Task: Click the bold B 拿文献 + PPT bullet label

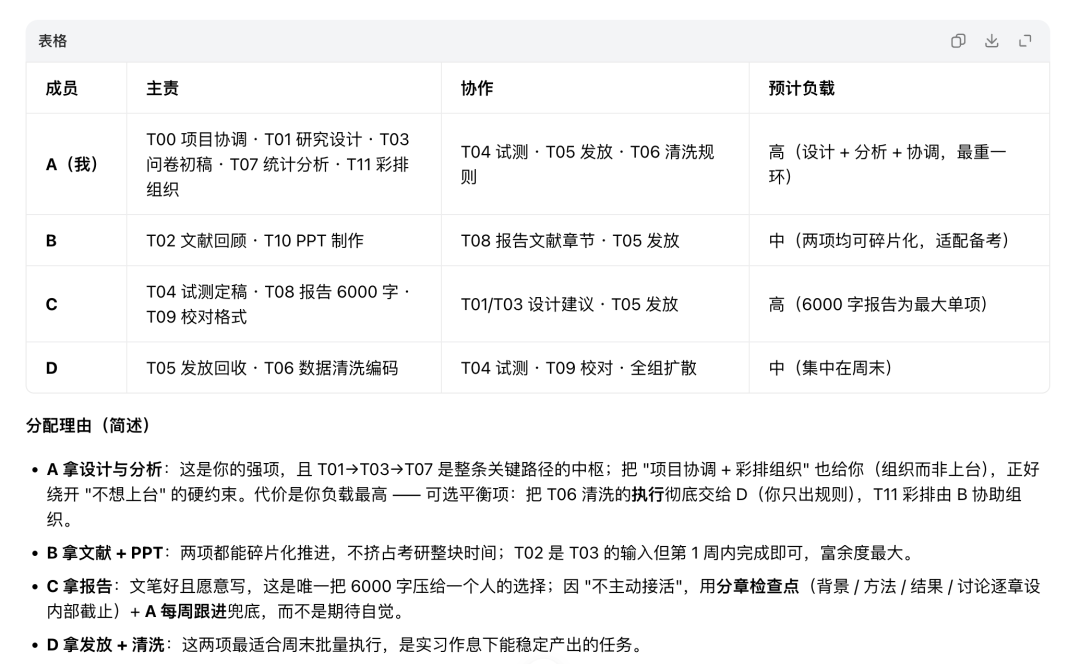Action: (105, 553)
